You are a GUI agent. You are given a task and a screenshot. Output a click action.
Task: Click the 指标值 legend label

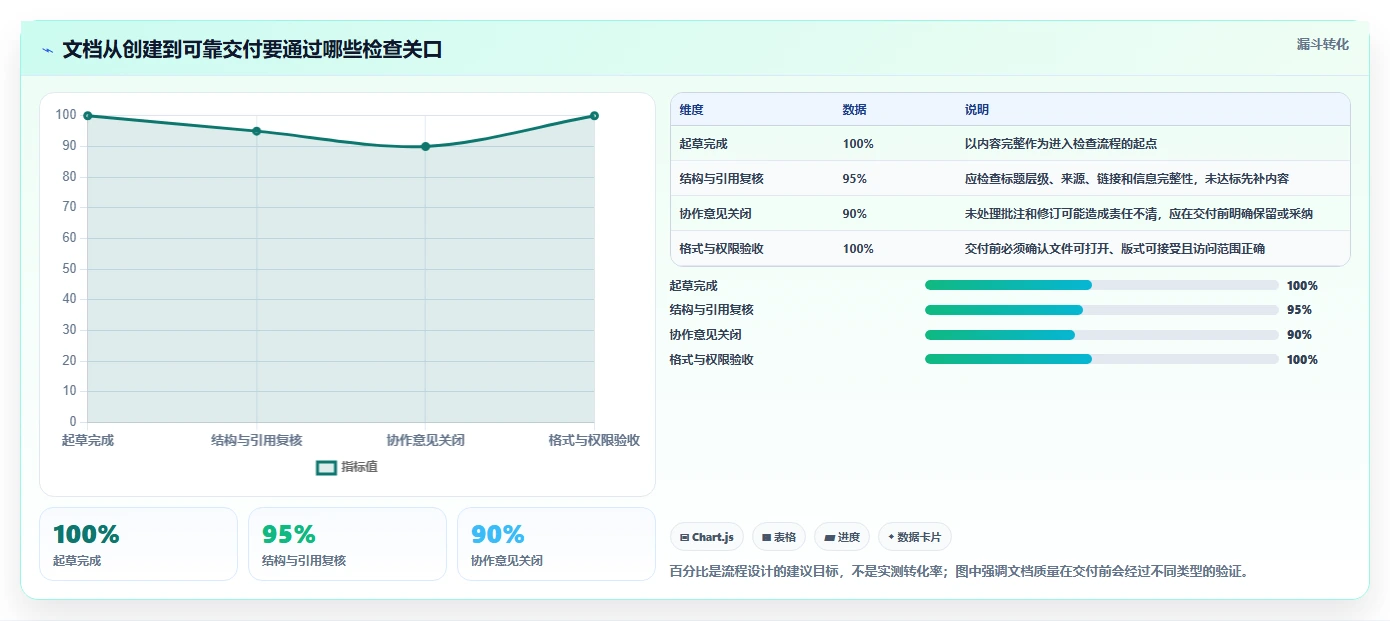[x=359, y=467]
